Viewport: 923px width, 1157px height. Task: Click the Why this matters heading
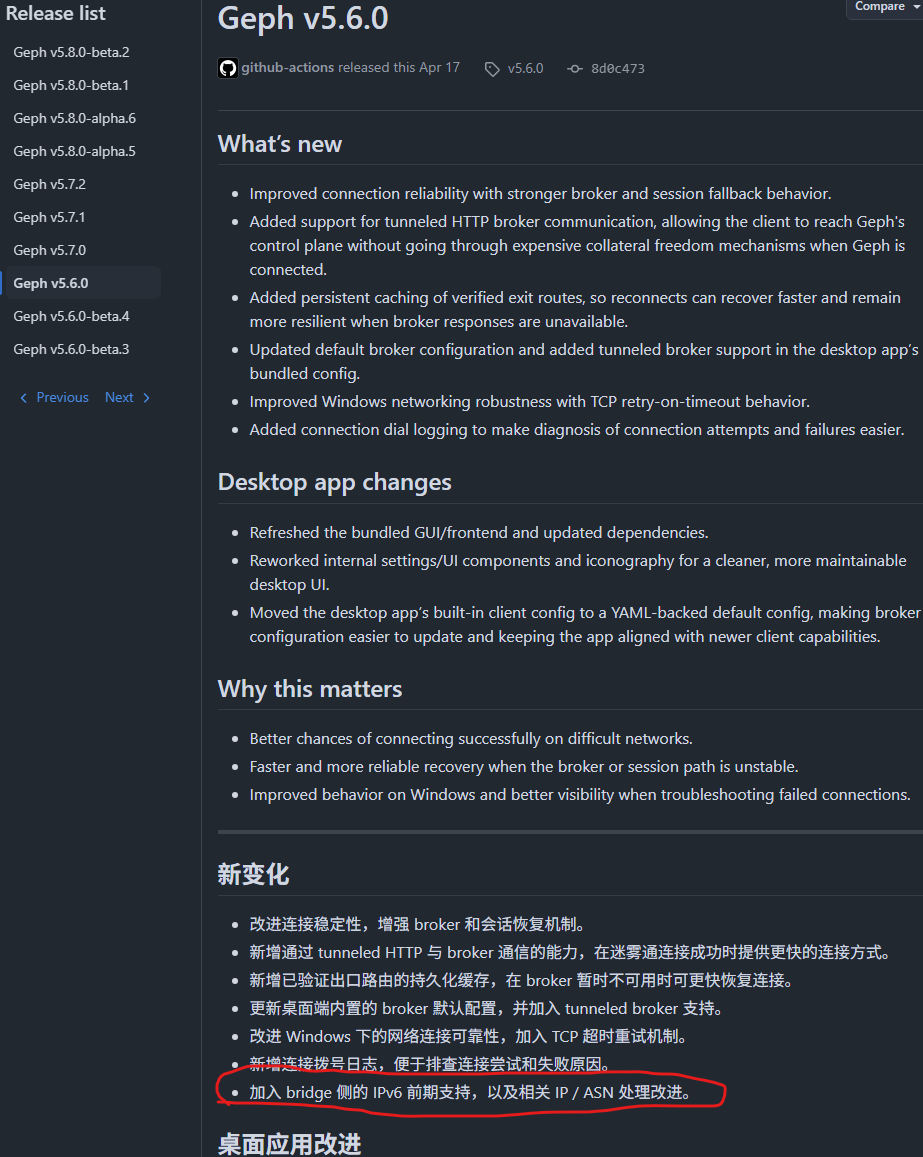(310, 689)
